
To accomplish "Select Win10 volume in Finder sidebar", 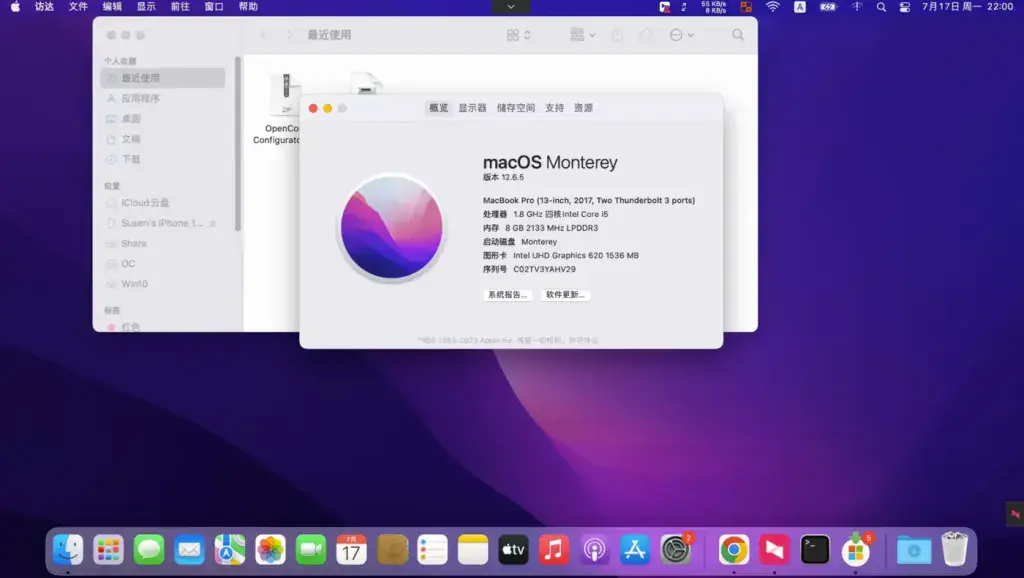I will [163, 283].
